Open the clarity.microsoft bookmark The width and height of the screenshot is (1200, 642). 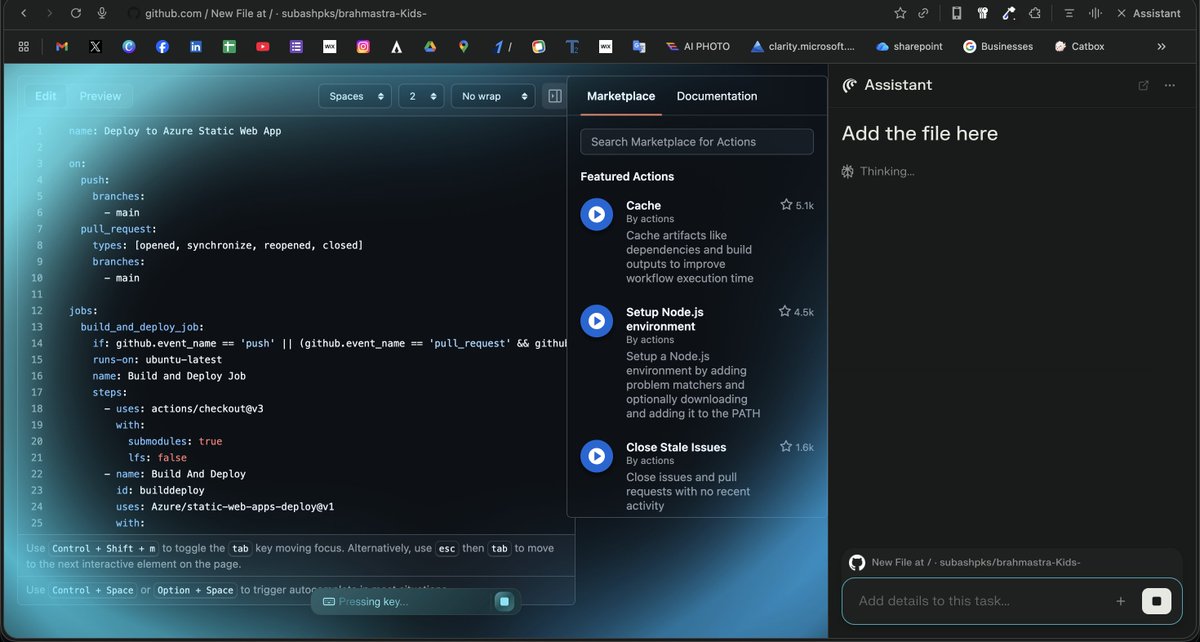click(803, 46)
